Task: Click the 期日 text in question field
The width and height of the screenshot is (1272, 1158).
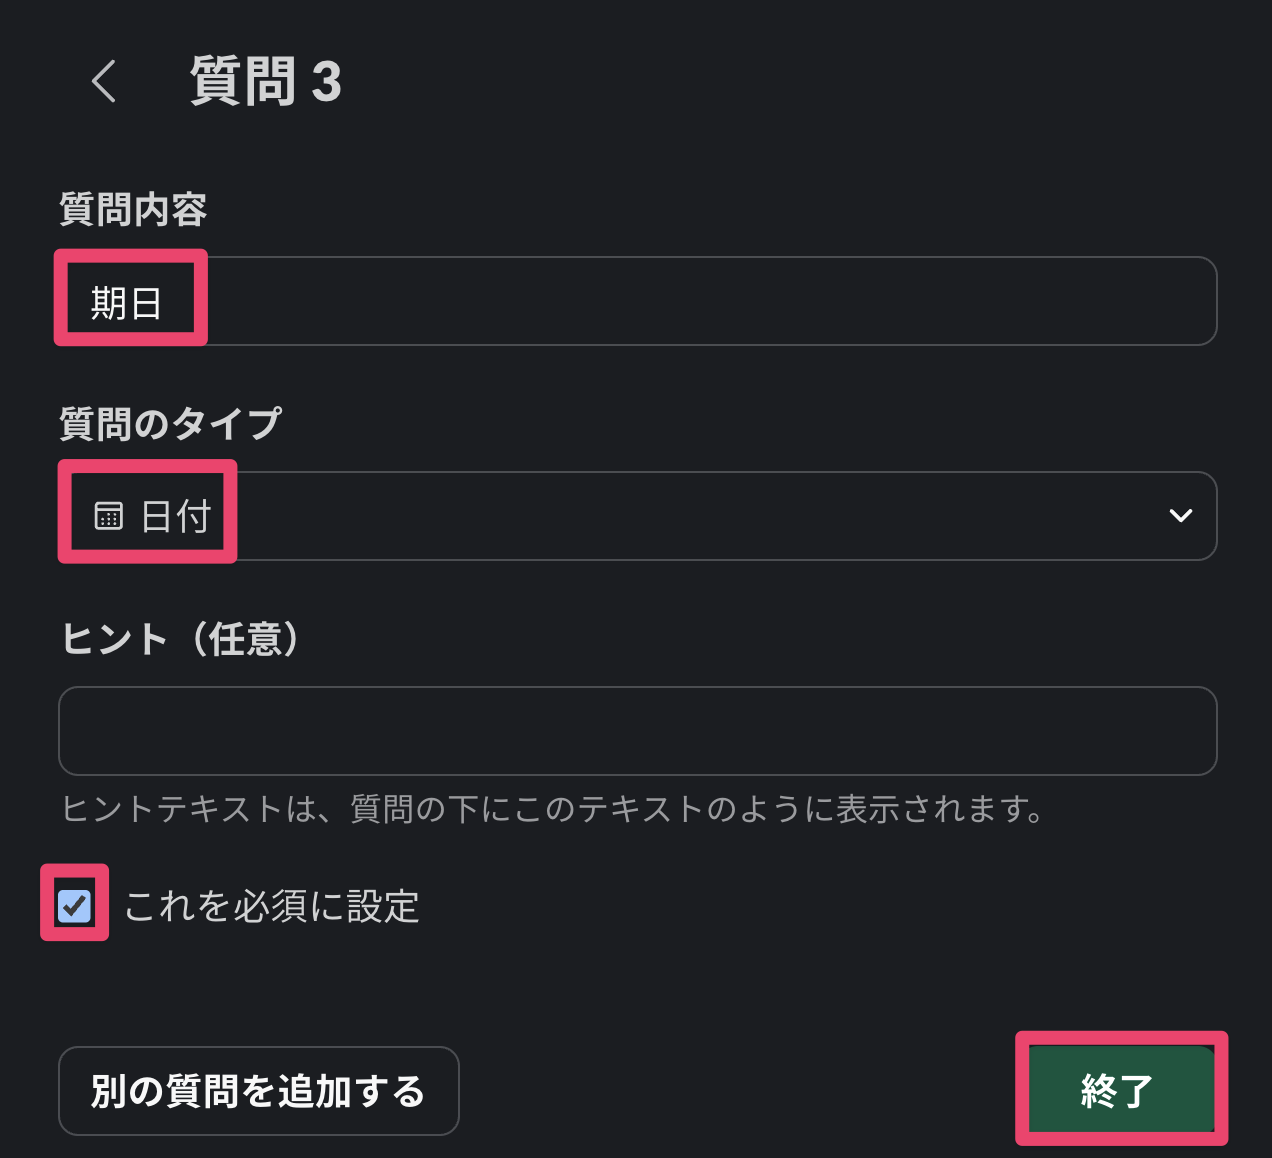Action: (x=126, y=302)
